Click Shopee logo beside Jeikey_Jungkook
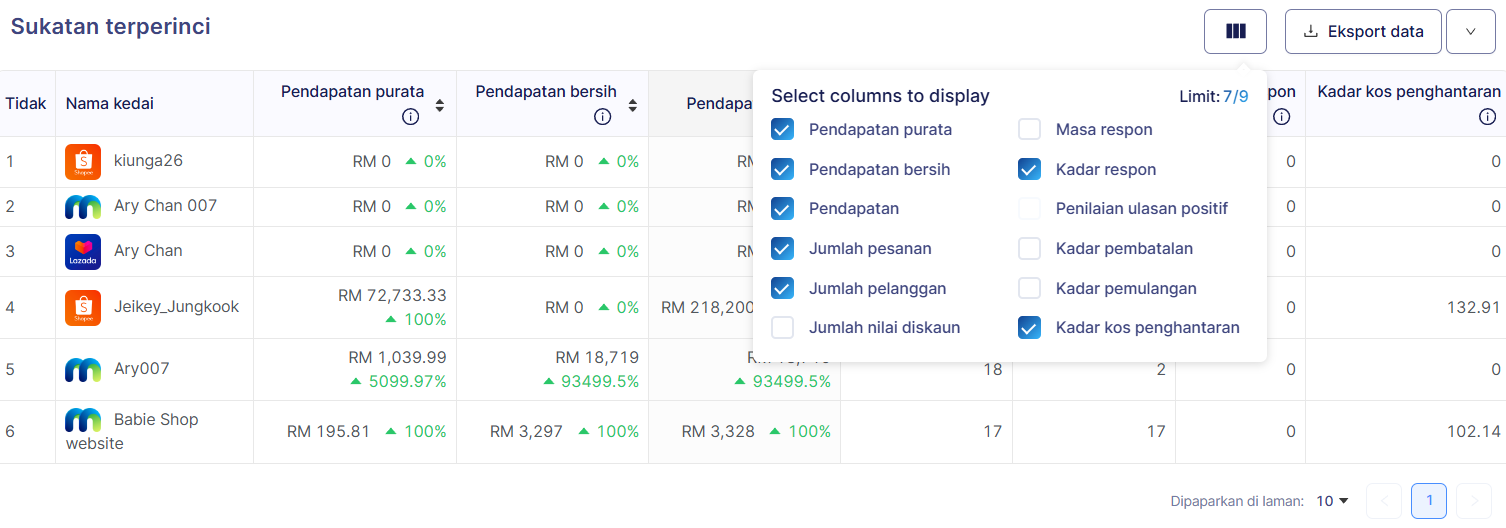 click(83, 308)
